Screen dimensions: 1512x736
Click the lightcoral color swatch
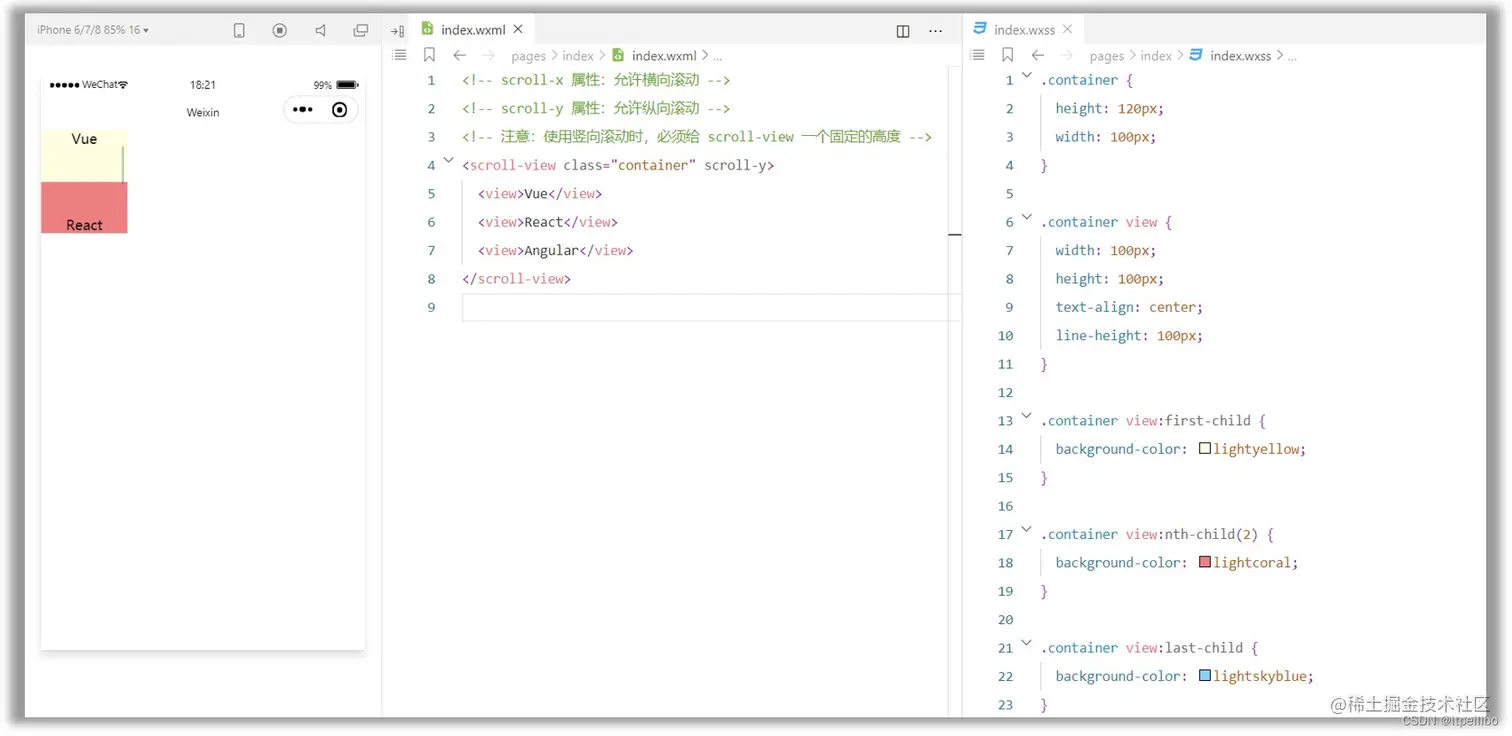[1205, 563]
